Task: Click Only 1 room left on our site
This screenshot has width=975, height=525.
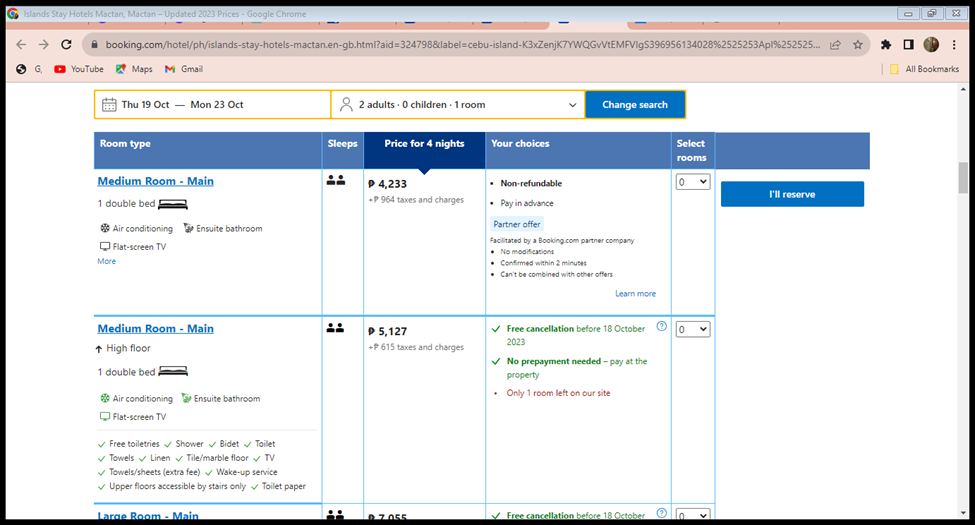Action: [558, 393]
